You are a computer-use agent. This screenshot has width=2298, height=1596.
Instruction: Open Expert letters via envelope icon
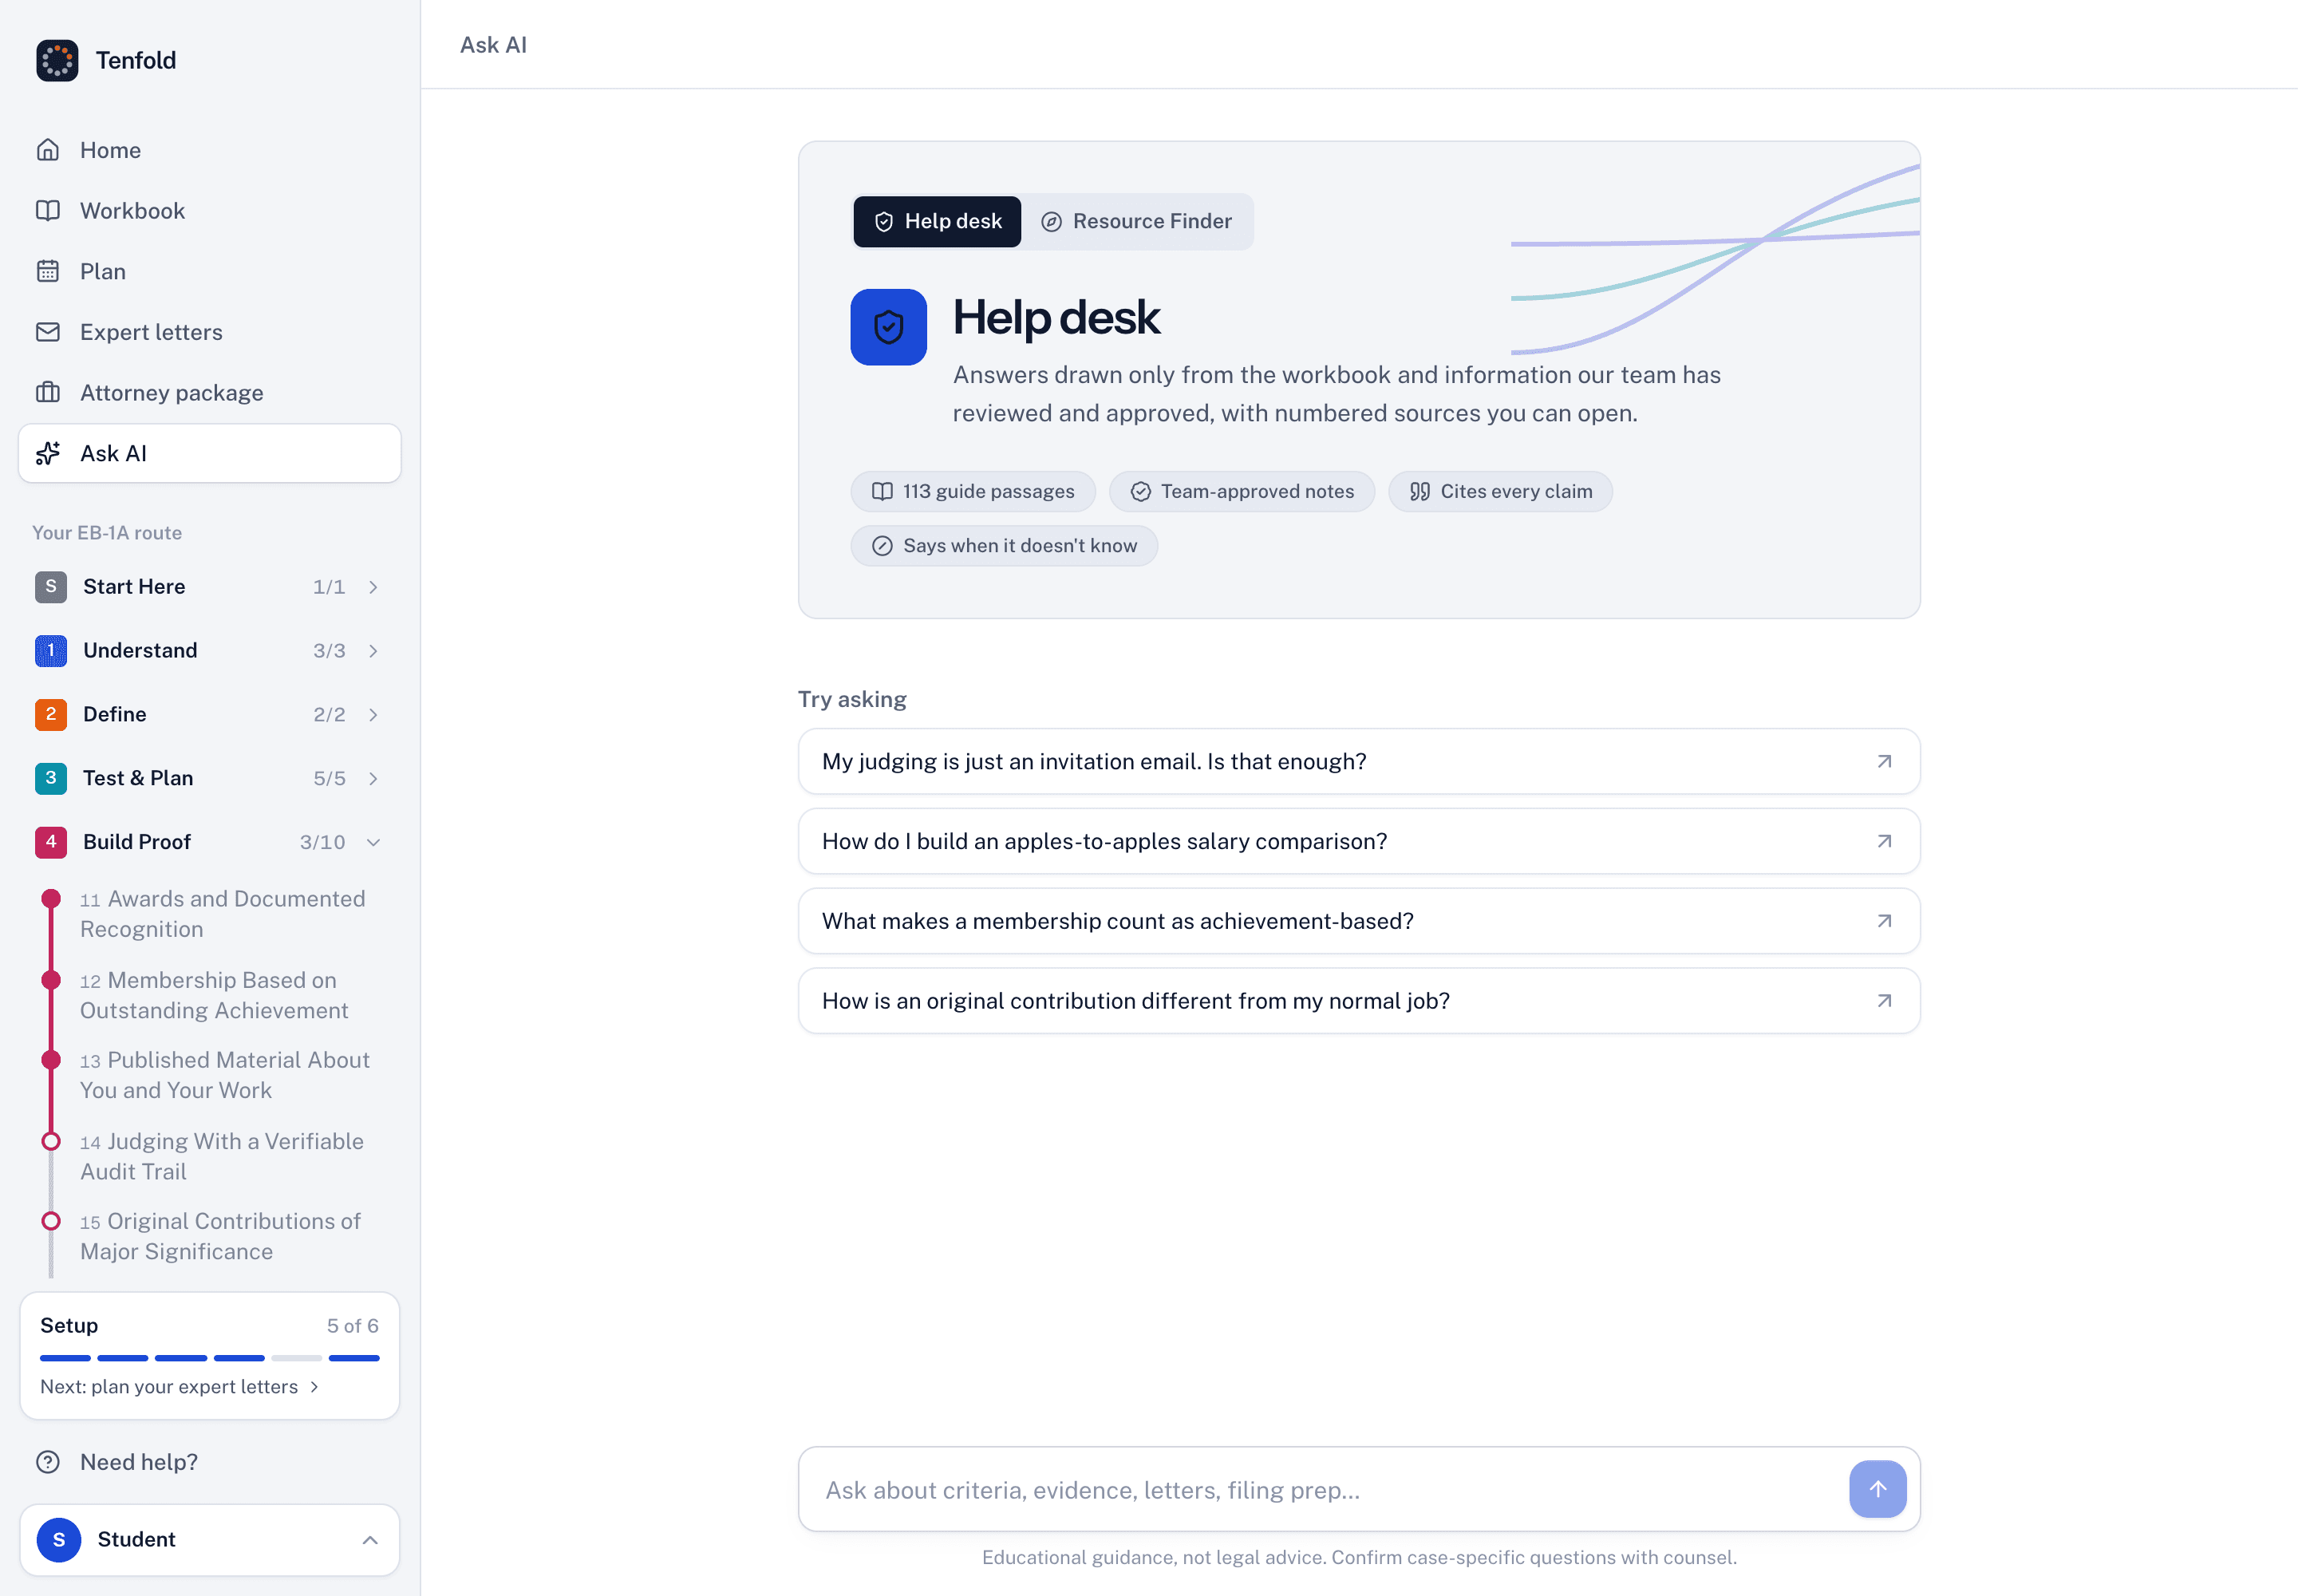tap(48, 332)
